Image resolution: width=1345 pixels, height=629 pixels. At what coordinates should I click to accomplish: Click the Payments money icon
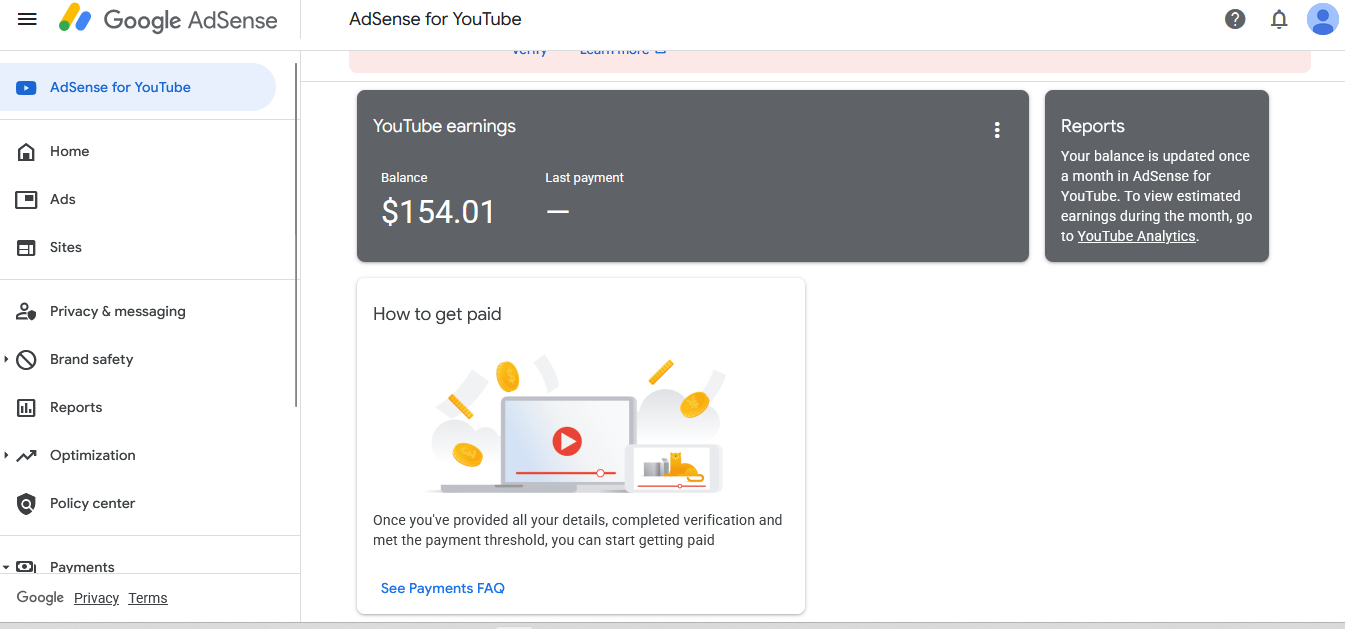(26, 567)
